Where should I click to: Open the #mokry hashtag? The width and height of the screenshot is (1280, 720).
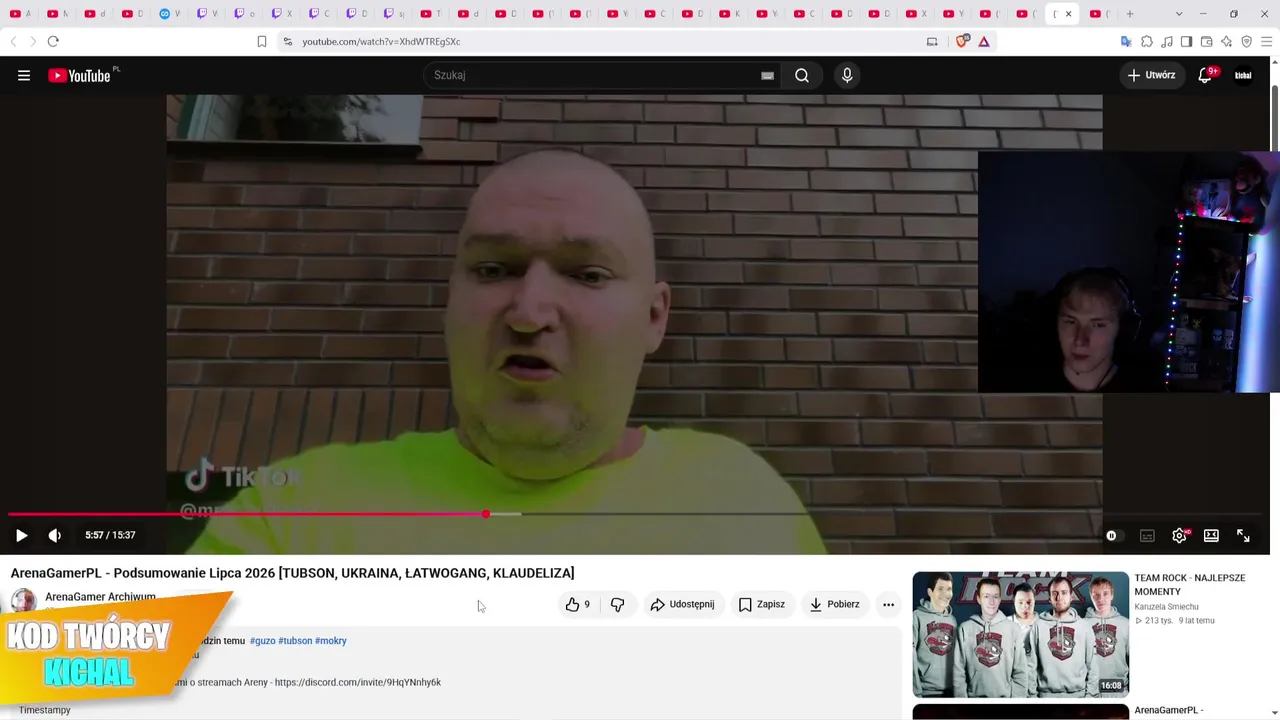pyautogui.click(x=331, y=641)
